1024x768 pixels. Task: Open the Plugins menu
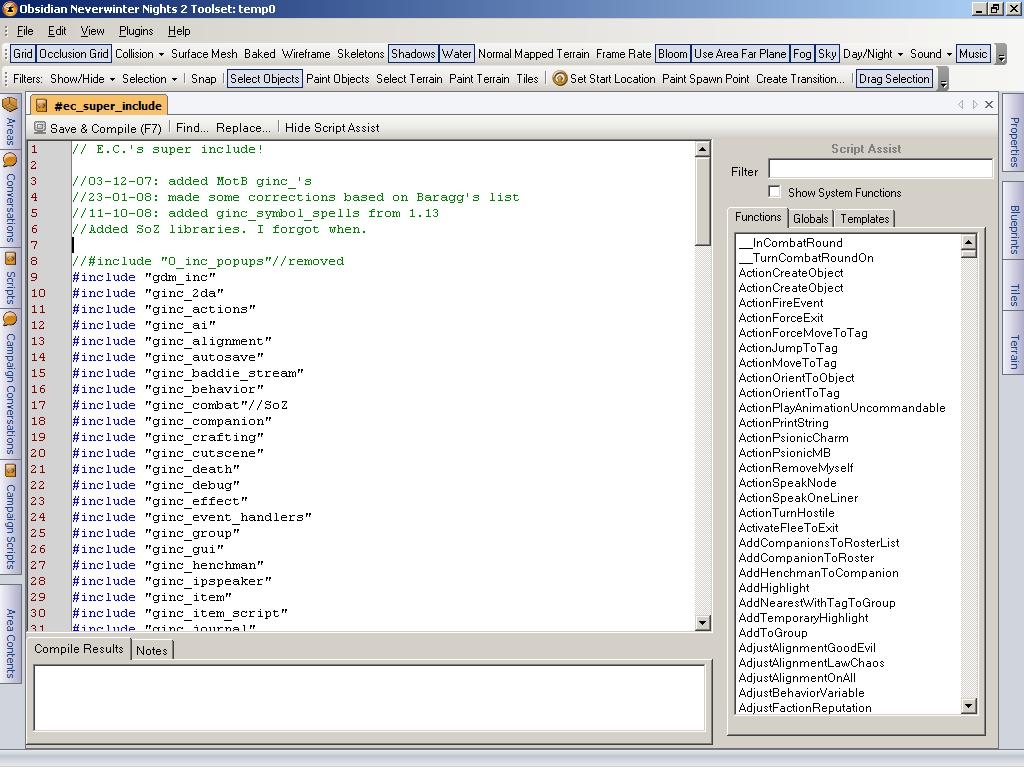(136, 31)
